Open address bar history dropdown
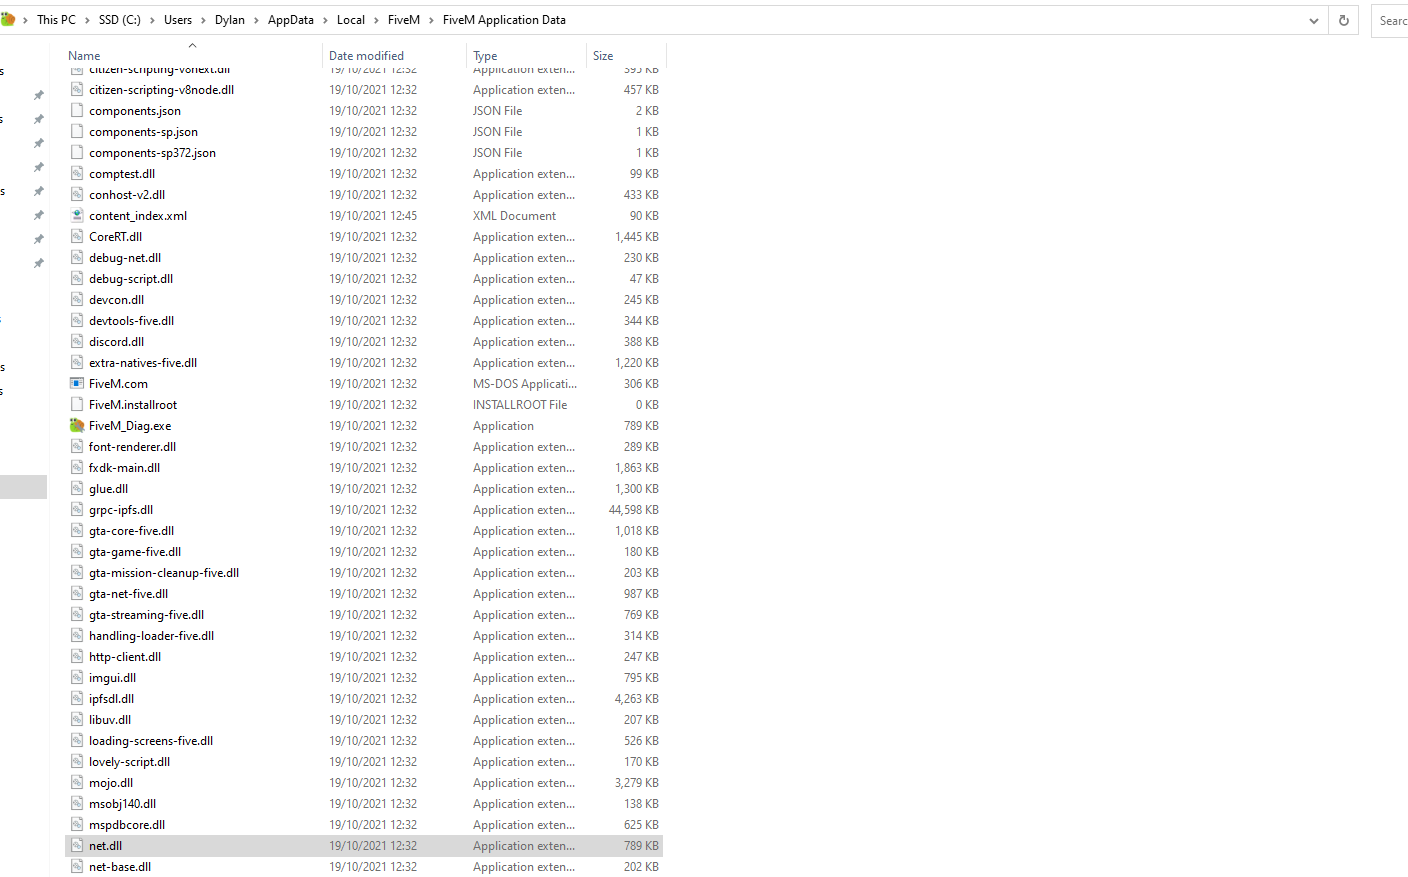The height and width of the screenshot is (877, 1408). pos(1314,20)
